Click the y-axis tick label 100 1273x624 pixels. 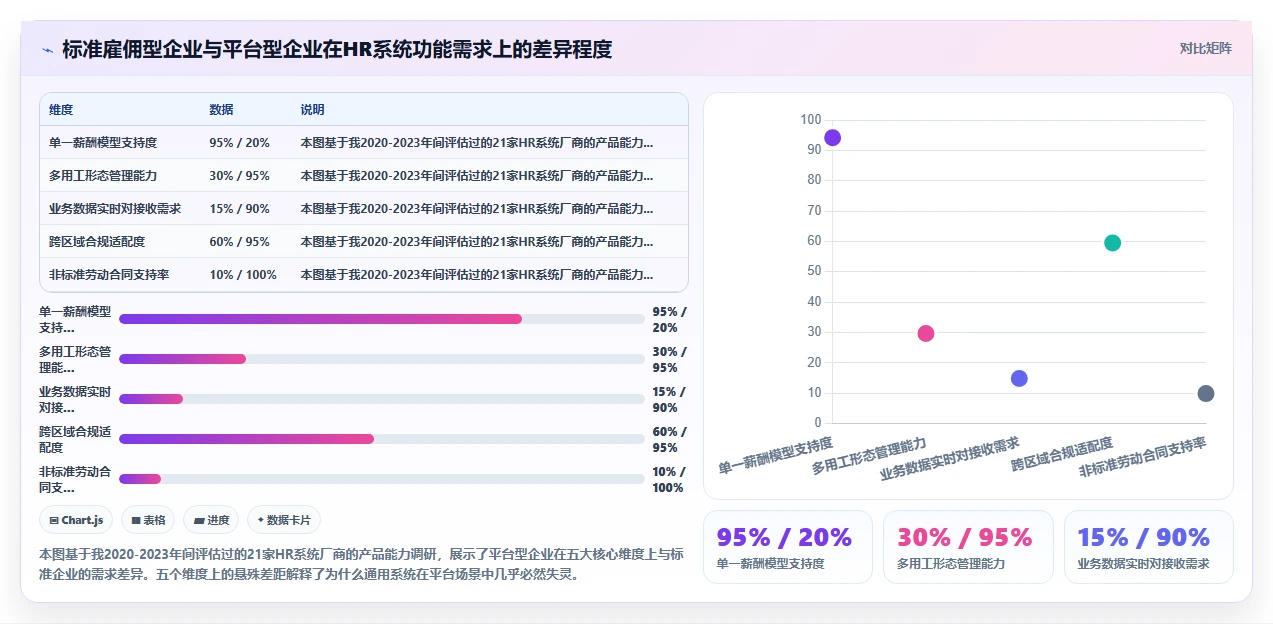(810, 120)
